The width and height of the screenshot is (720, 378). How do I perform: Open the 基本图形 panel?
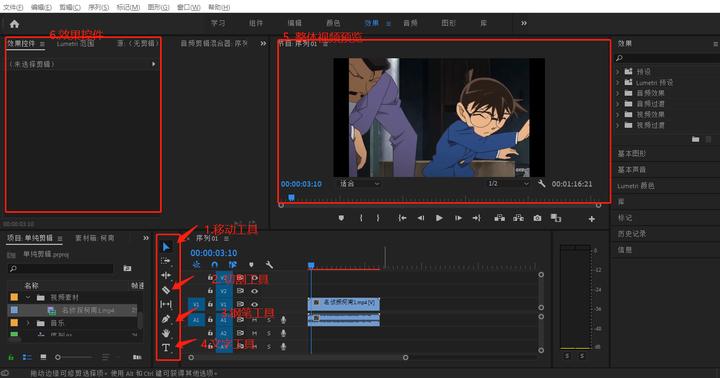631,153
